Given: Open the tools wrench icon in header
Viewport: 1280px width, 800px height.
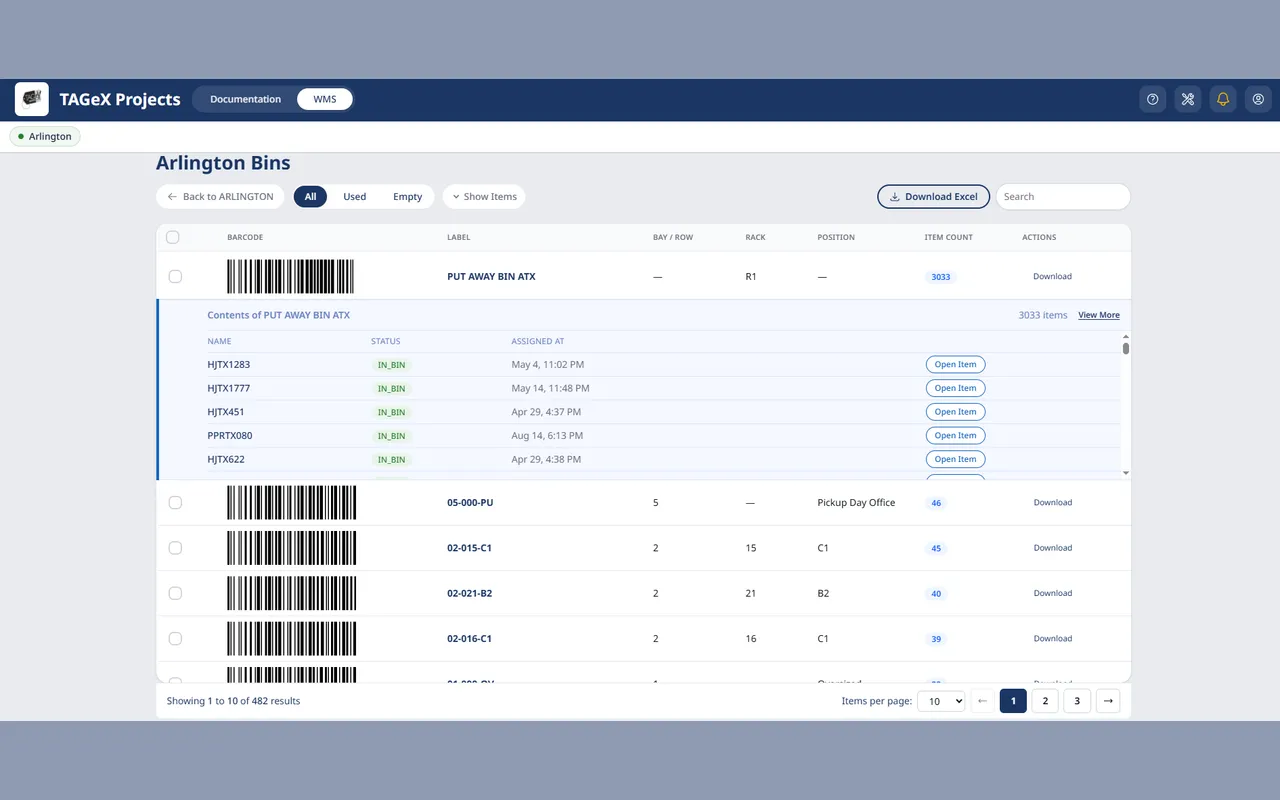Looking at the screenshot, I should tap(1188, 99).
